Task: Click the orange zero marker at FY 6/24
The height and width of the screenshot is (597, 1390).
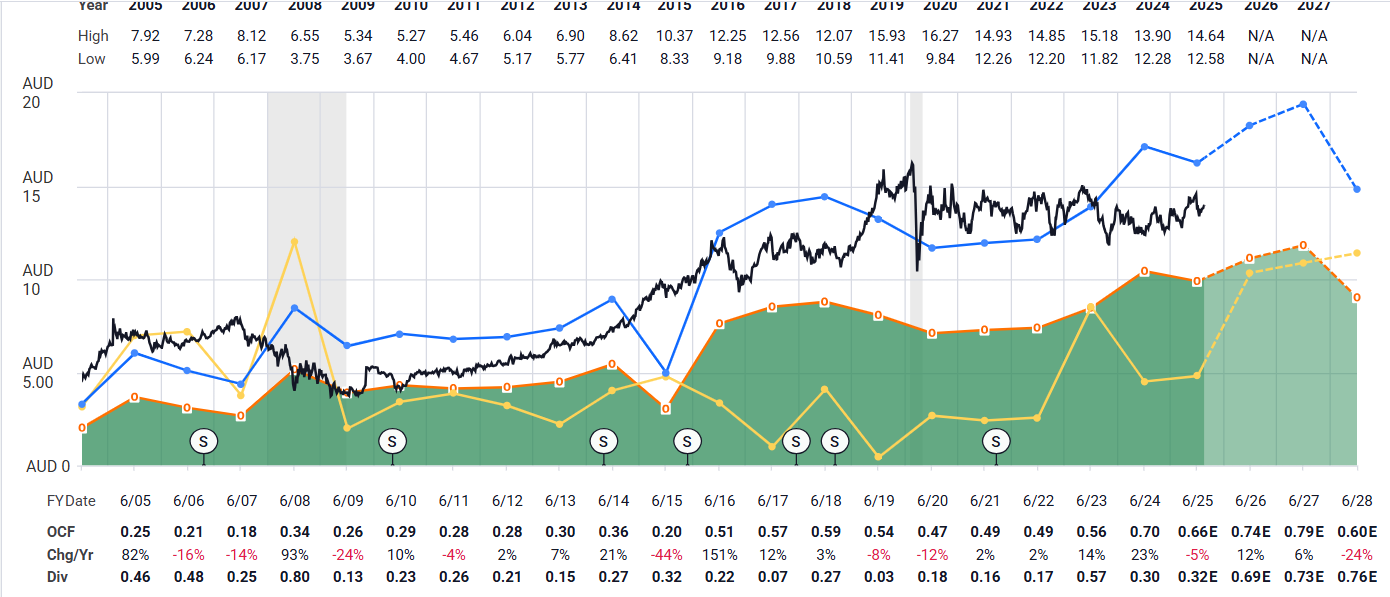Action: click(x=1144, y=272)
